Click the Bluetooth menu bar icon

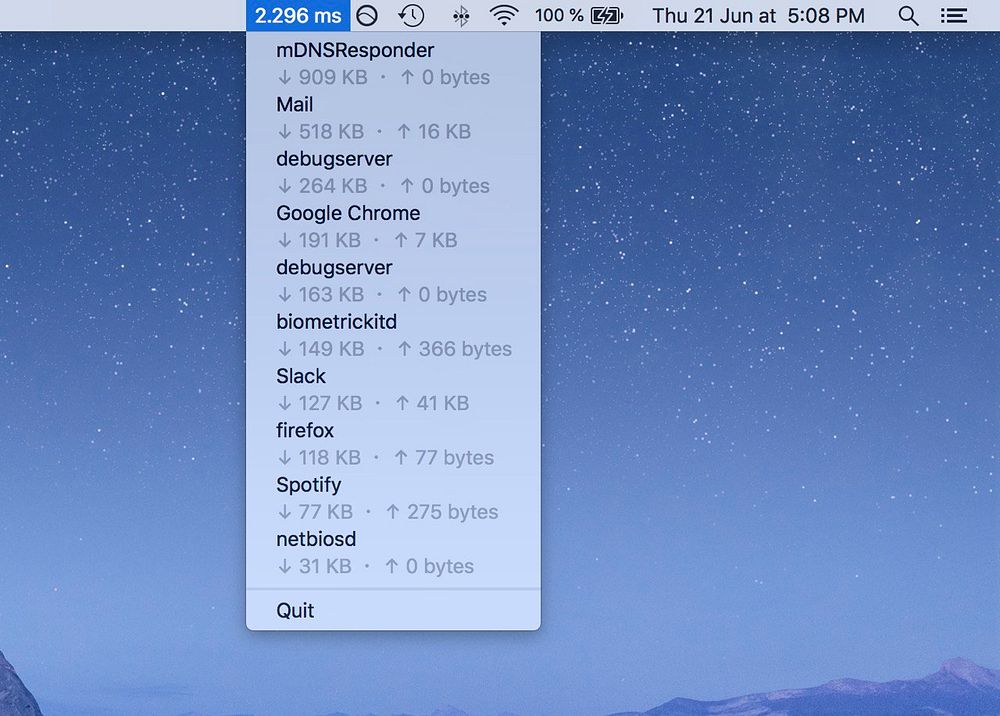pos(461,16)
